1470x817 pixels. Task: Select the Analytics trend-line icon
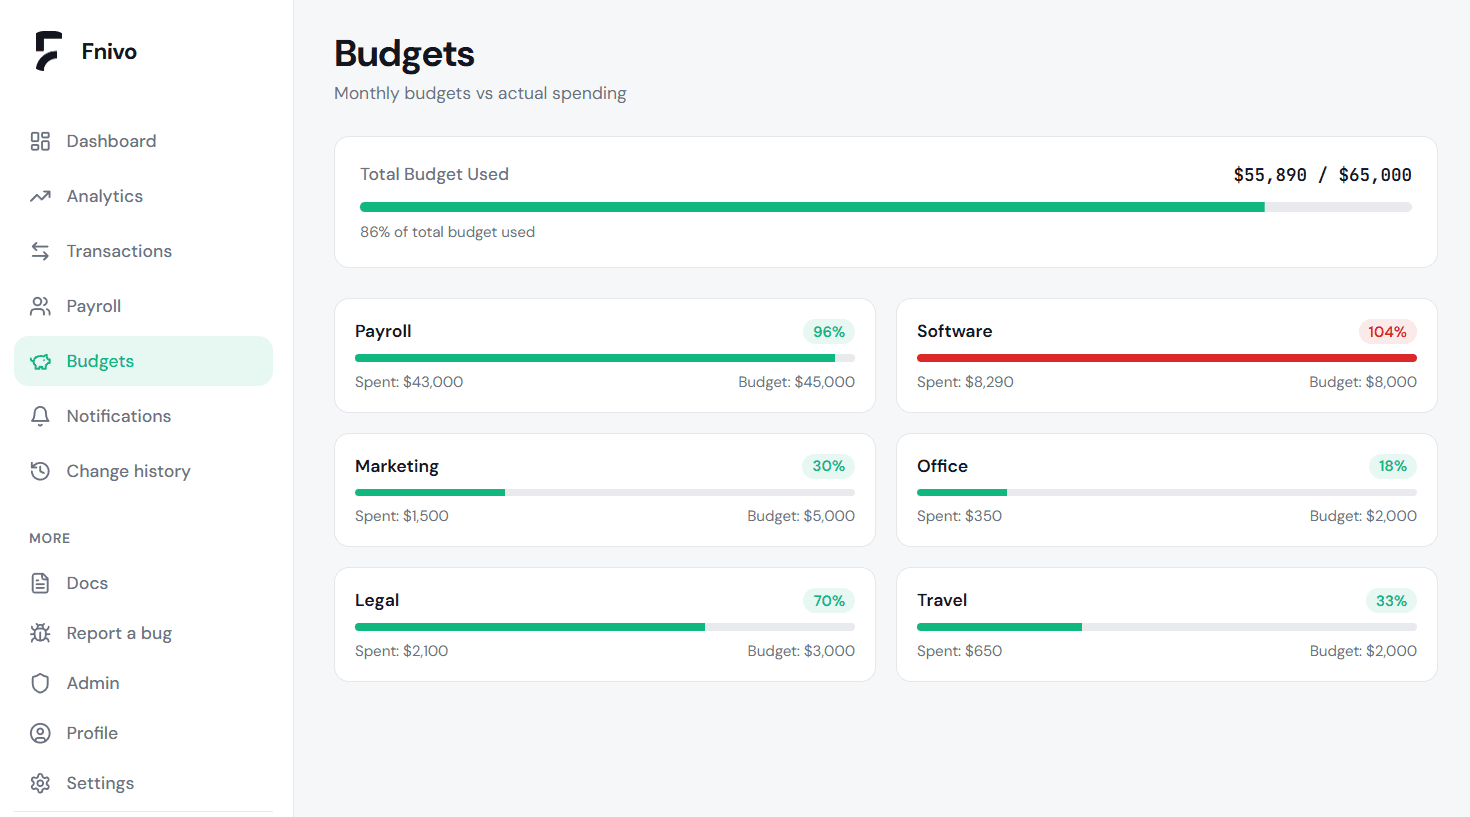point(40,196)
